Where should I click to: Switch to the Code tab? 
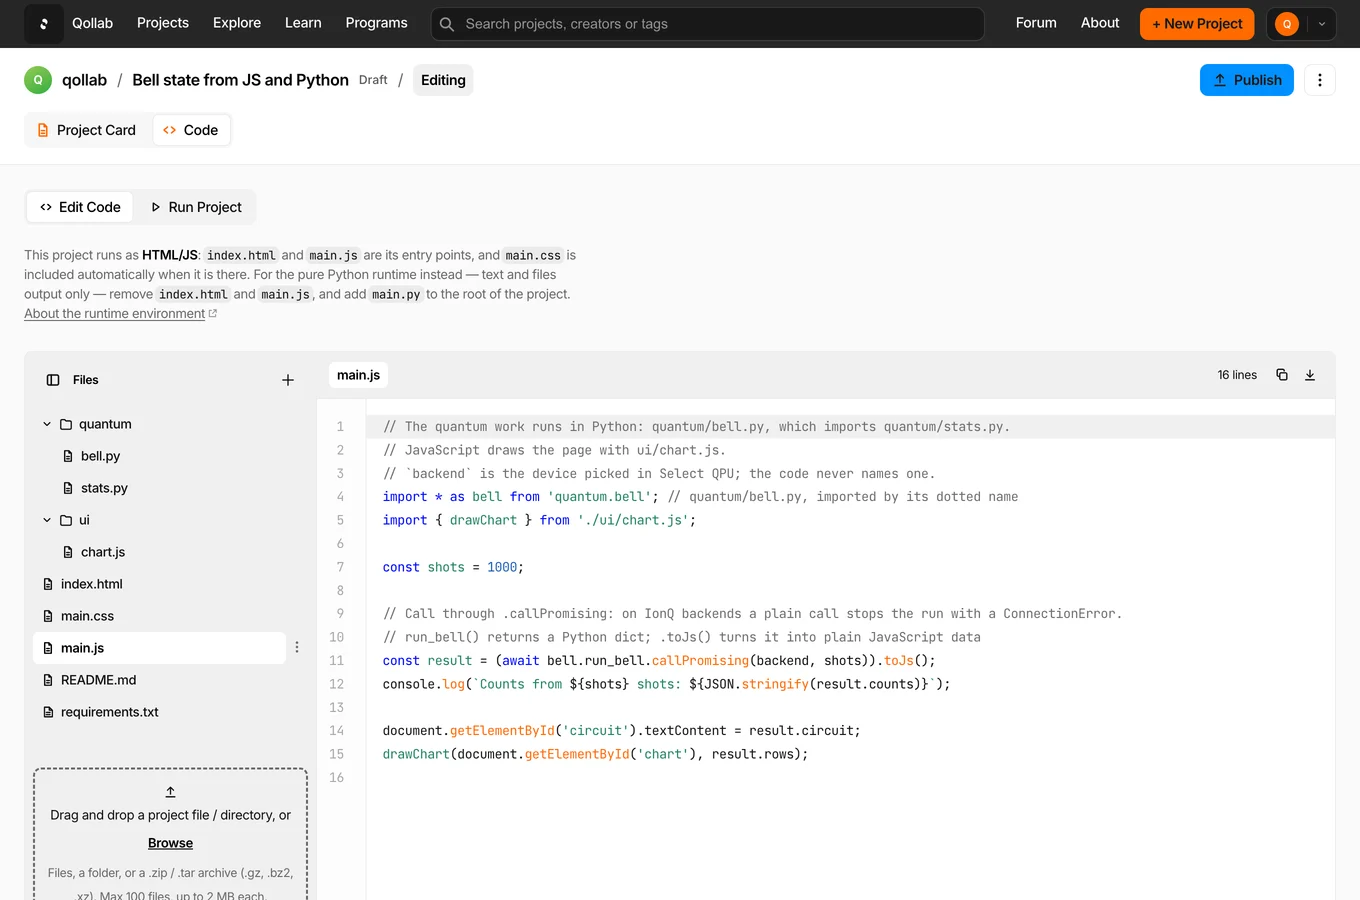pos(191,130)
